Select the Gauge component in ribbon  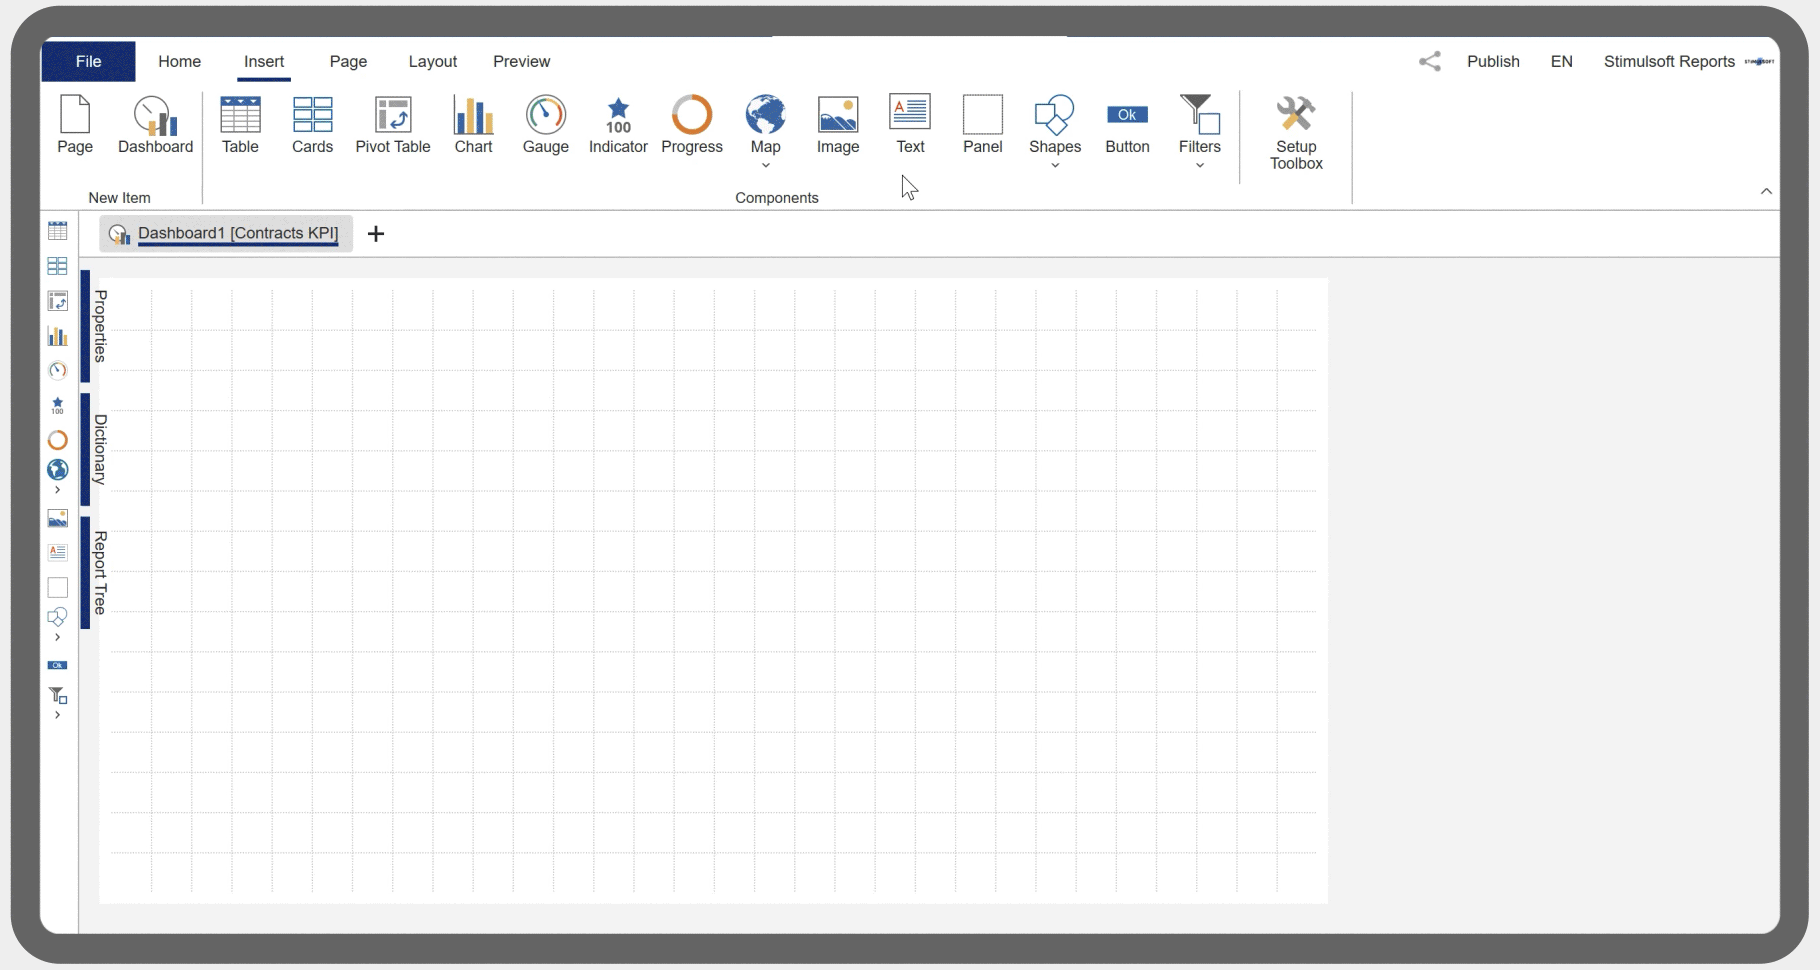[x=545, y=125]
